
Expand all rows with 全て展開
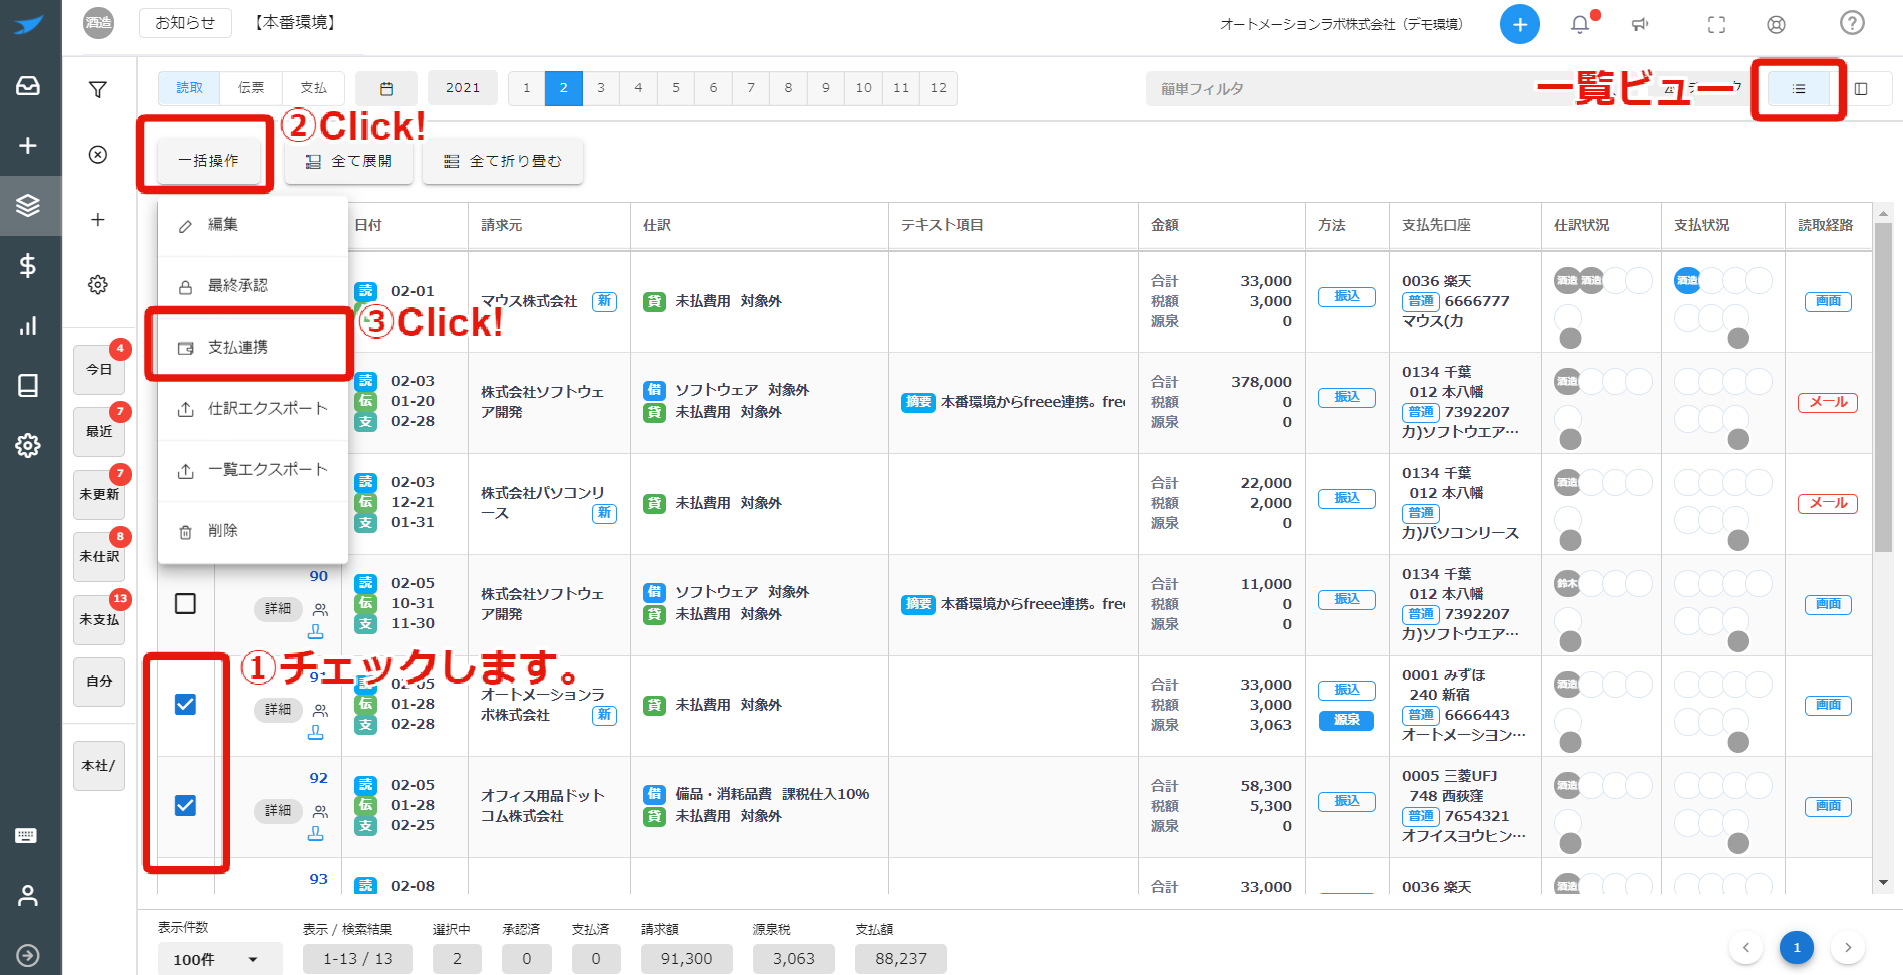349,161
